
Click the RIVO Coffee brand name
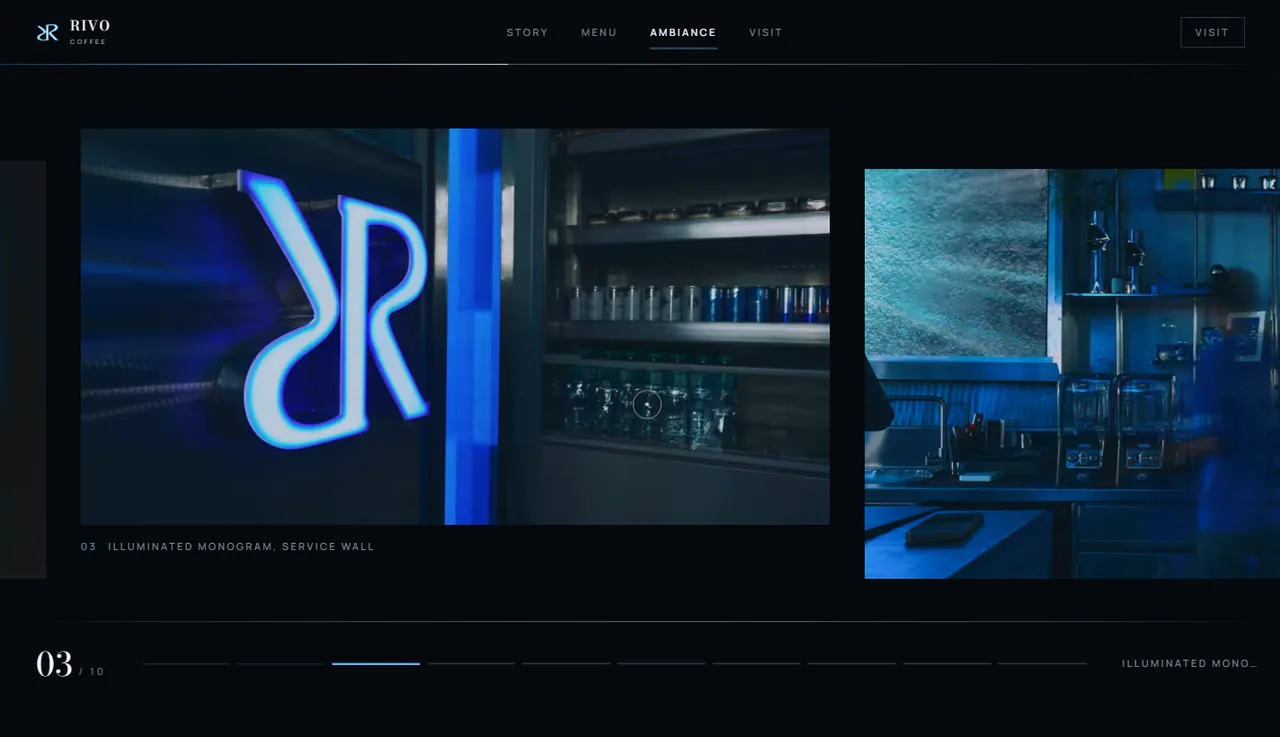pos(90,32)
